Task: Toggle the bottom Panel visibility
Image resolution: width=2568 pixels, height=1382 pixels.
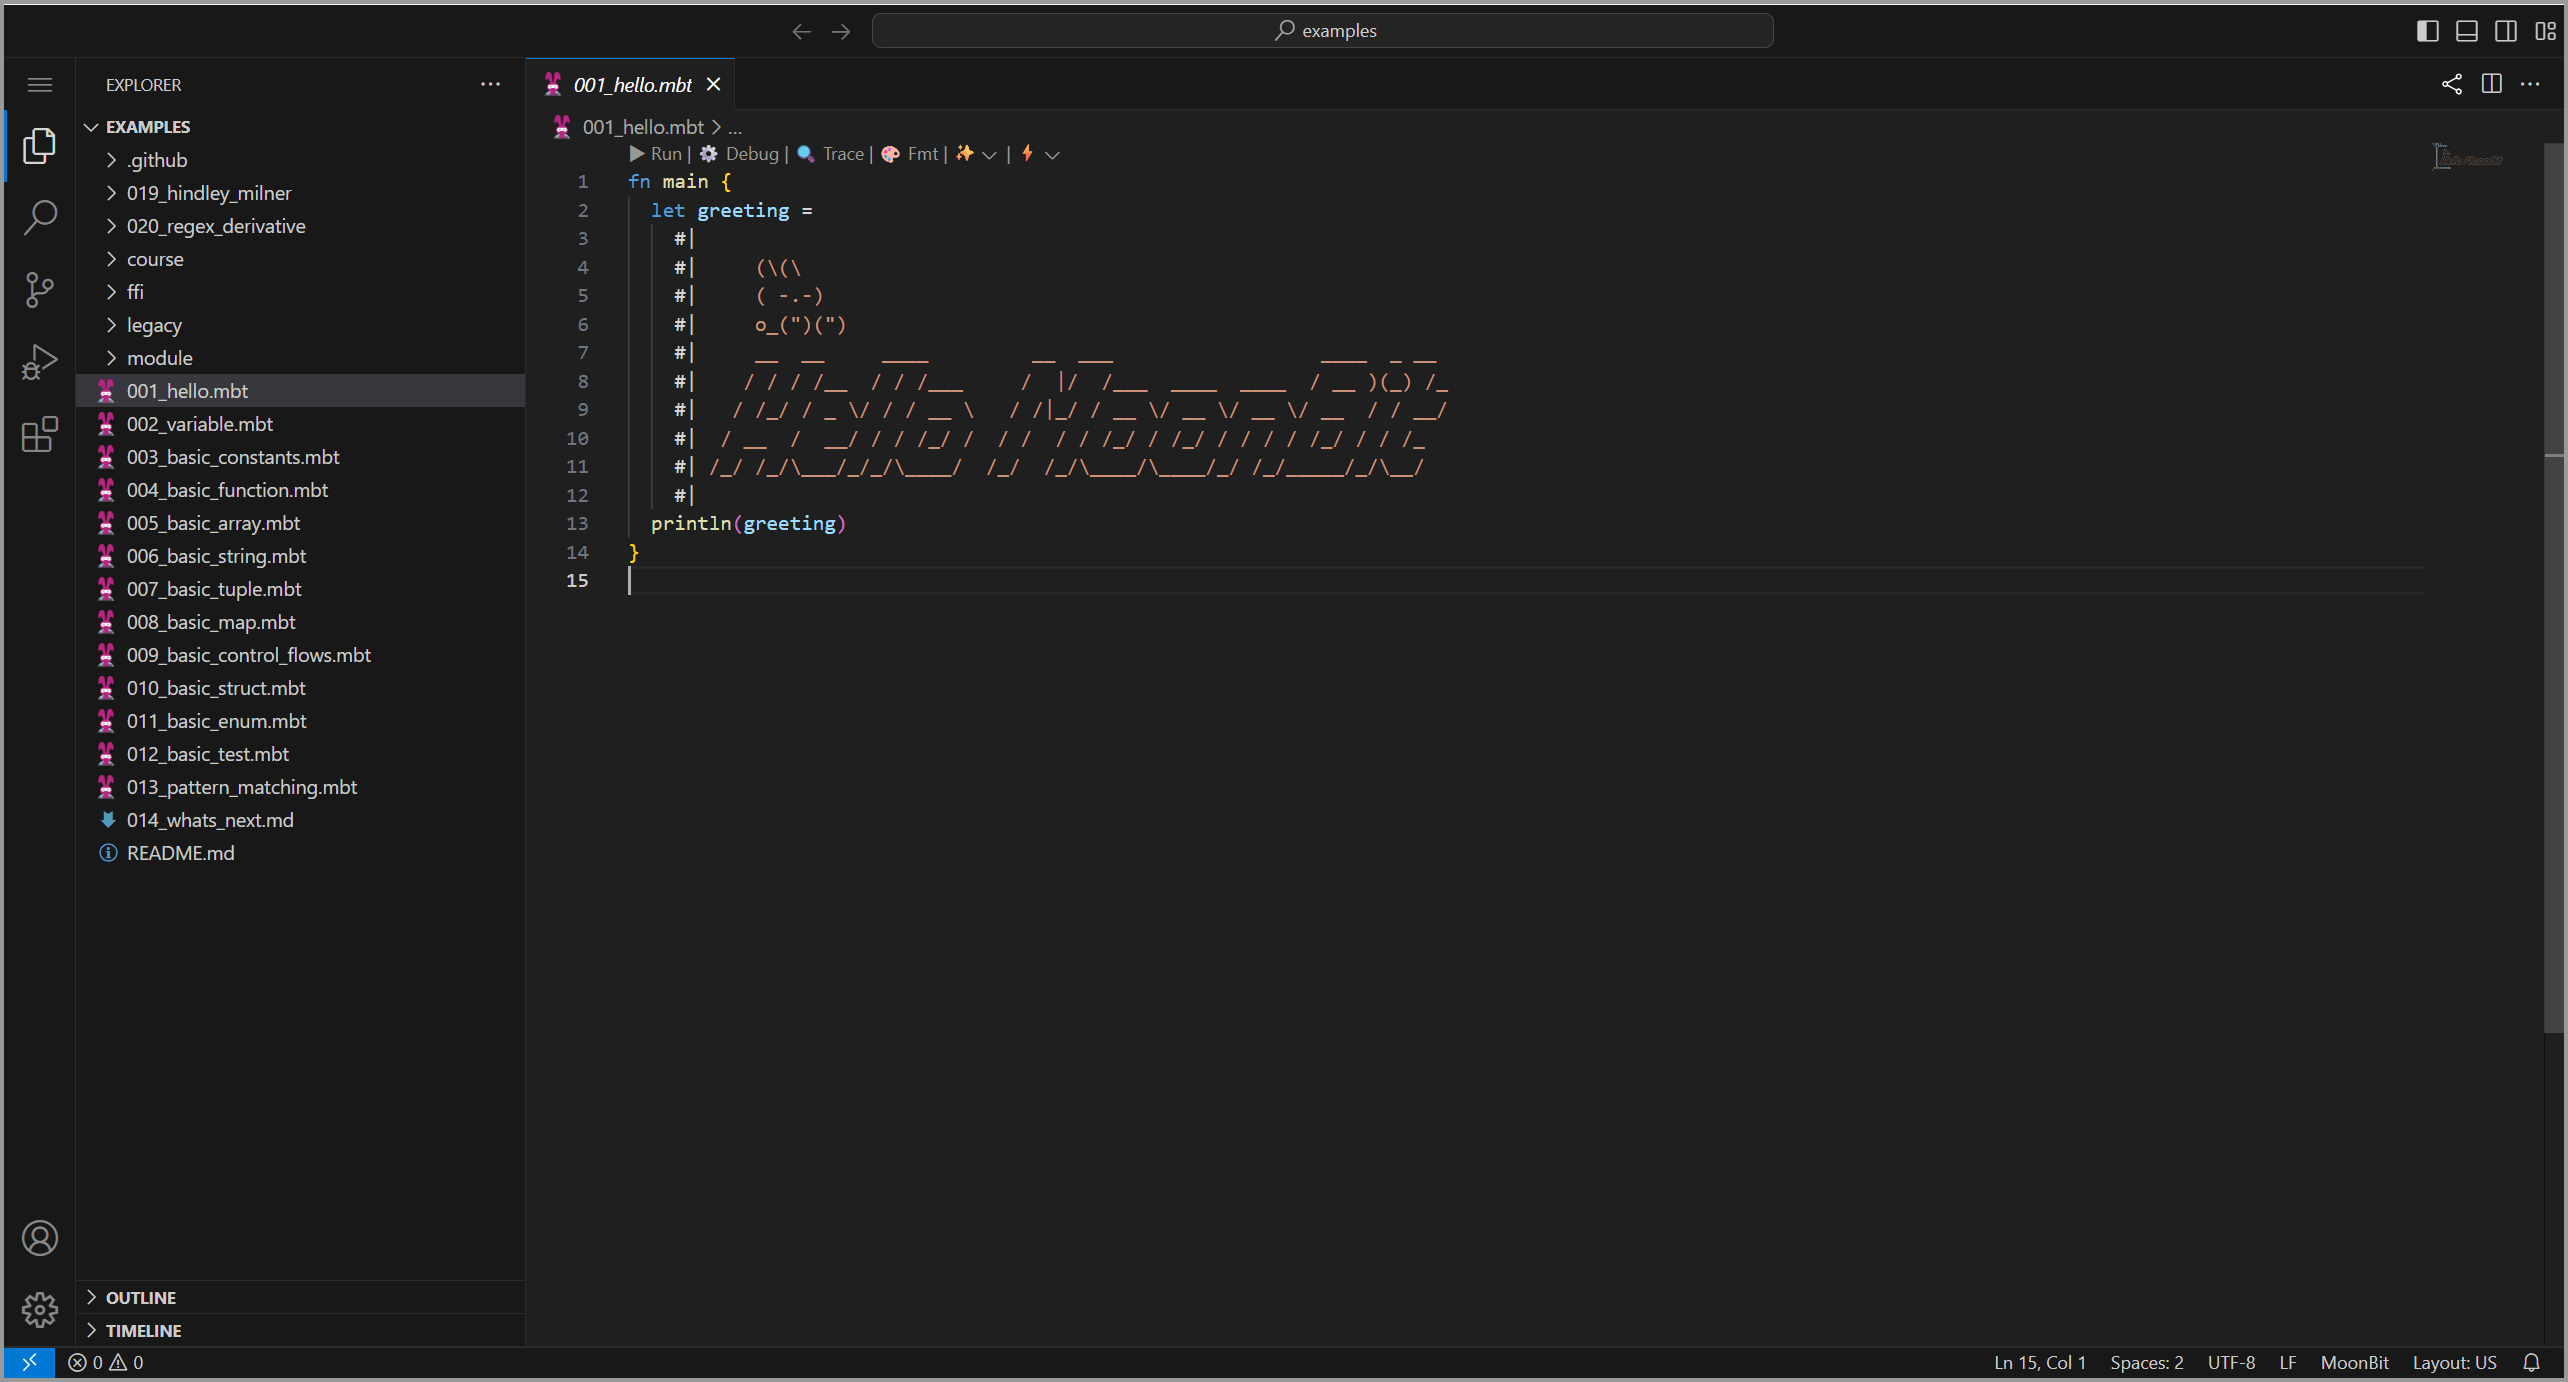Action: point(2467,31)
